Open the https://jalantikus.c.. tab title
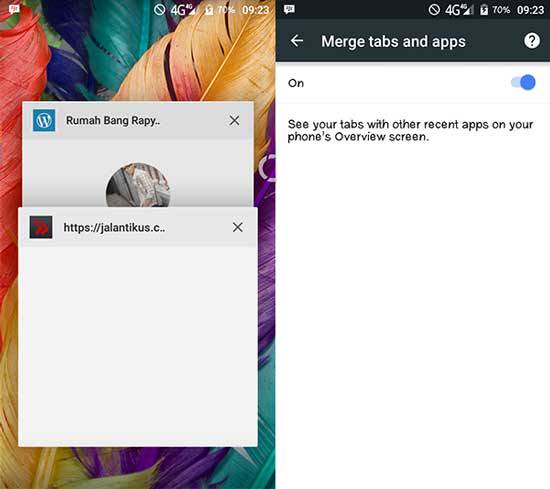 (x=114, y=228)
